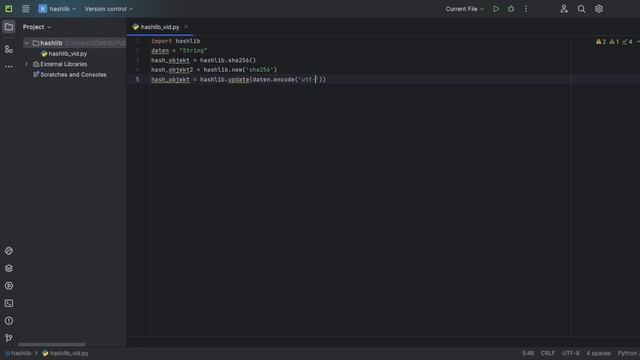The width and height of the screenshot is (640, 360).
Task: Expand the External Libraries node
Action: pos(27,64)
